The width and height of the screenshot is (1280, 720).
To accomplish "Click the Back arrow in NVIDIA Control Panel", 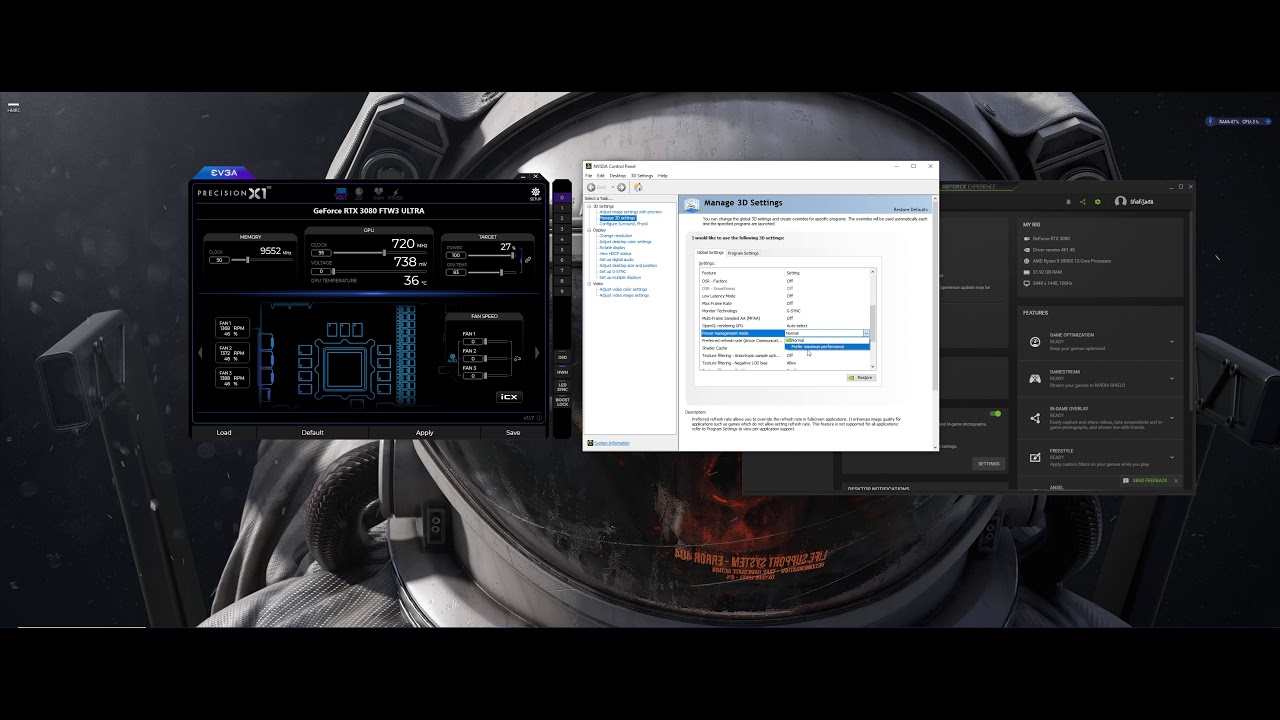I will [x=591, y=187].
